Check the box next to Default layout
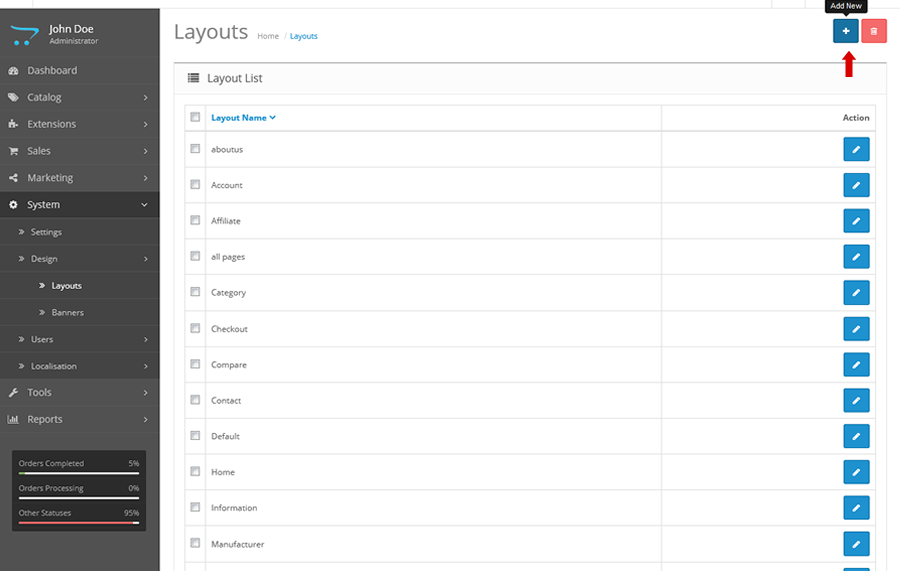 point(195,436)
